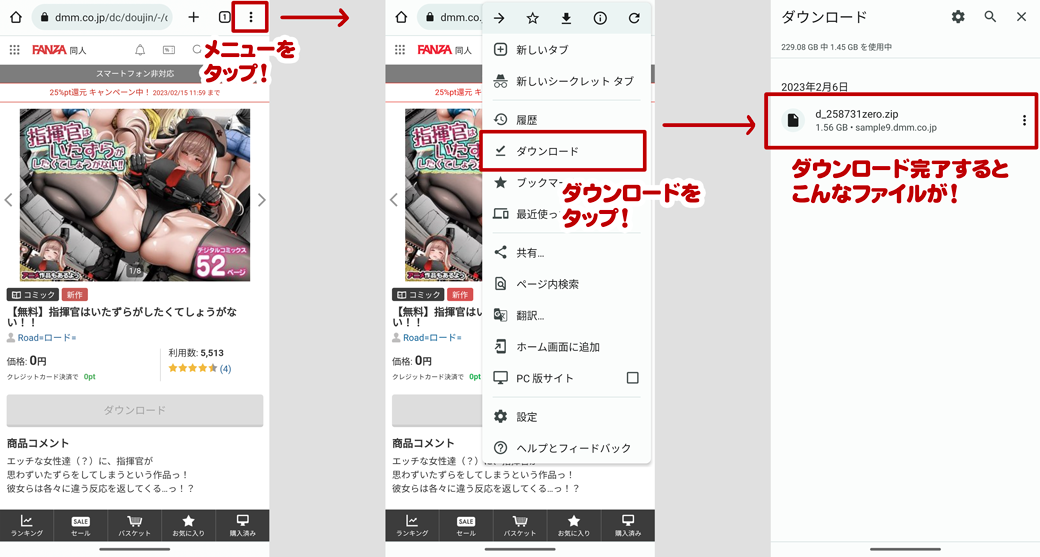The width and height of the screenshot is (1040, 557).
Task: Show next image with the right chevron
Action: [261, 200]
